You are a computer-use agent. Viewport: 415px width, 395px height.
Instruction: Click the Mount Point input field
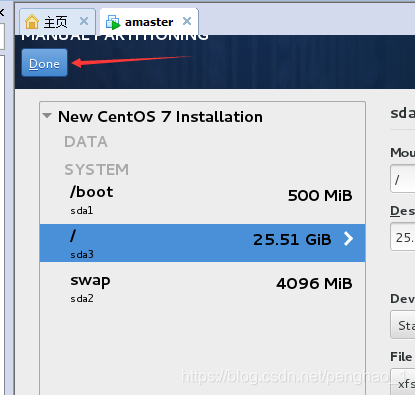403,179
